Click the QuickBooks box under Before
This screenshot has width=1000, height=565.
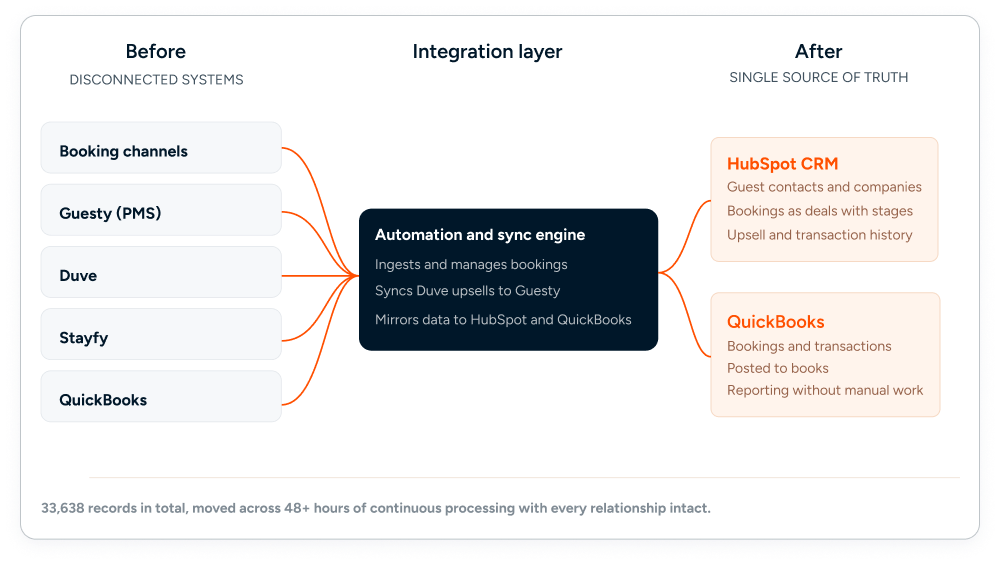pos(161,396)
